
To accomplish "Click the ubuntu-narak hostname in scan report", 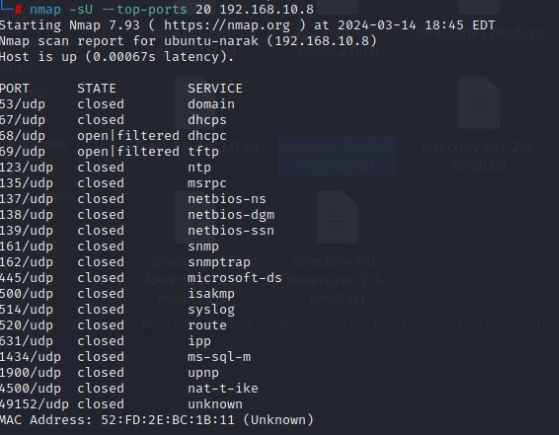I will tap(211, 41).
